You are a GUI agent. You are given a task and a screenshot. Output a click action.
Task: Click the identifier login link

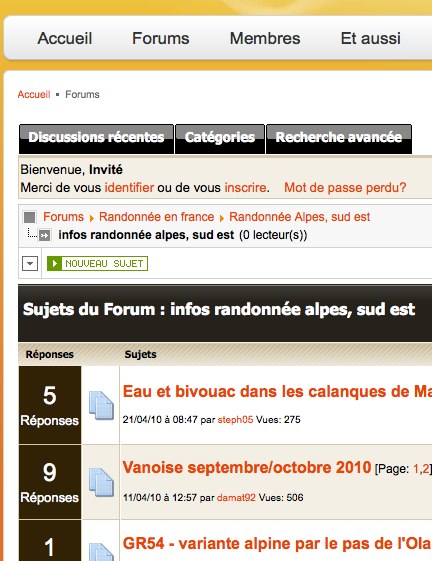coord(129,187)
